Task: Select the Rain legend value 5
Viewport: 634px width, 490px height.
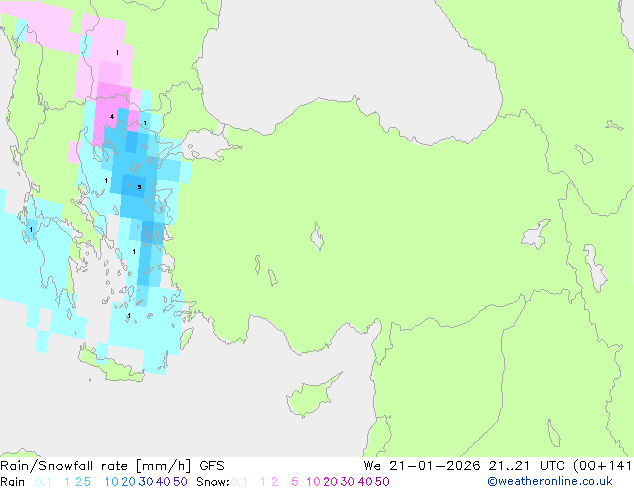Action: tap(87, 482)
